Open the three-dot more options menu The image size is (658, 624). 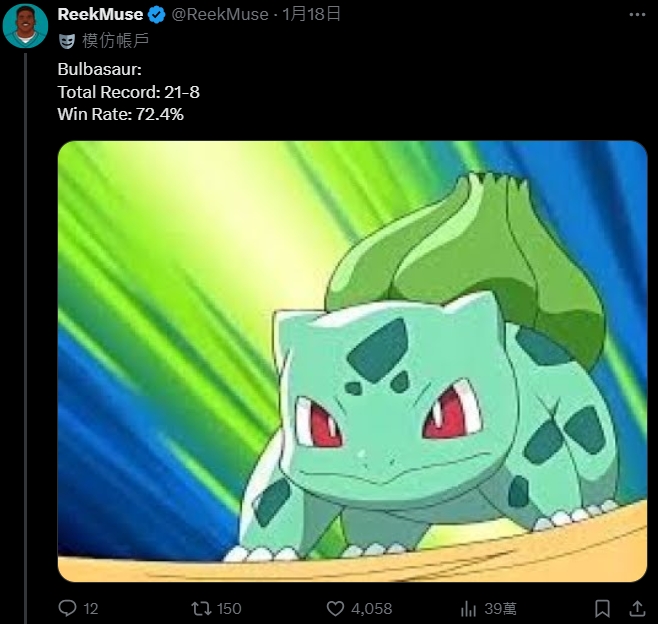pos(637,15)
